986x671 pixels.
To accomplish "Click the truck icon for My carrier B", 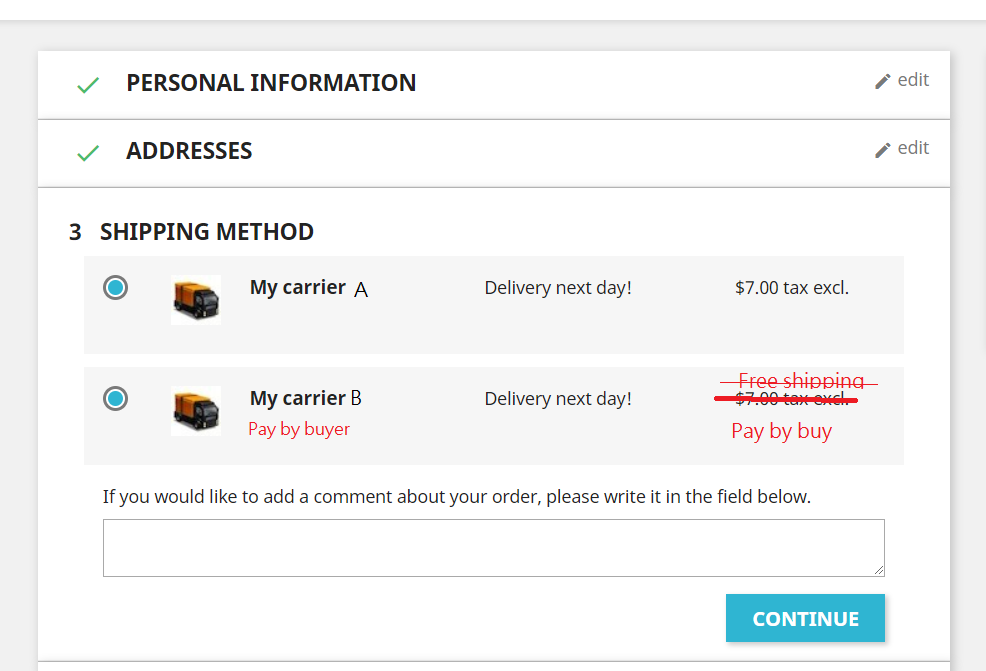I will [x=195, y=410].
